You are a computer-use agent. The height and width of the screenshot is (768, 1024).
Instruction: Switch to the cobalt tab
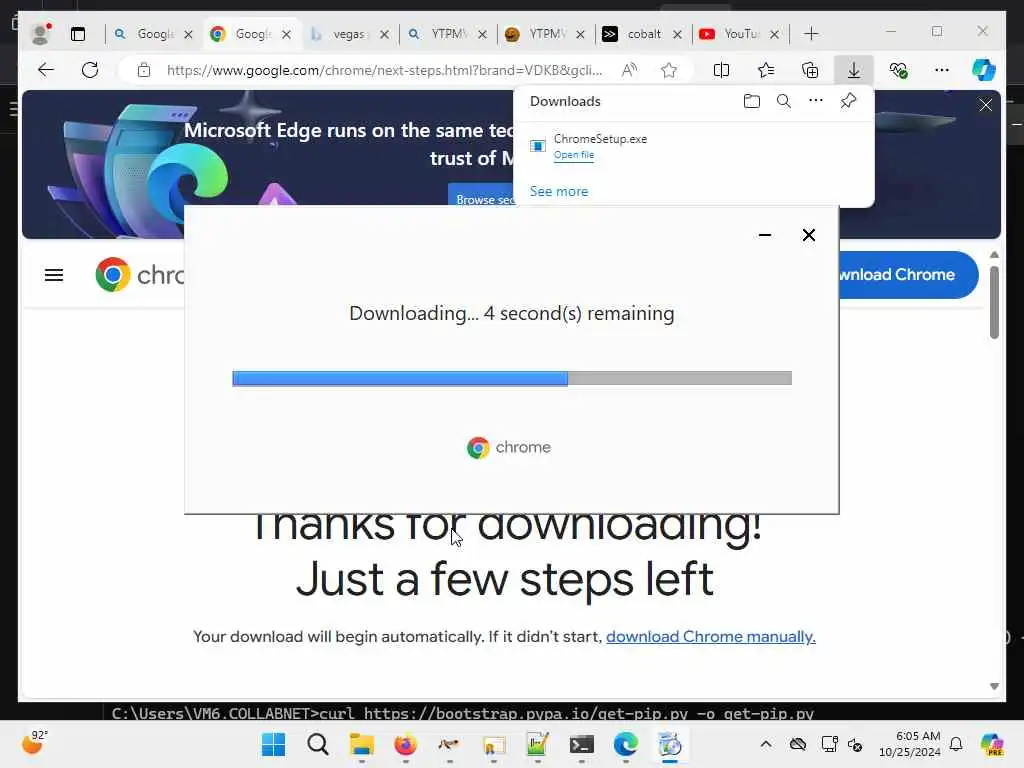pos(643,34)
